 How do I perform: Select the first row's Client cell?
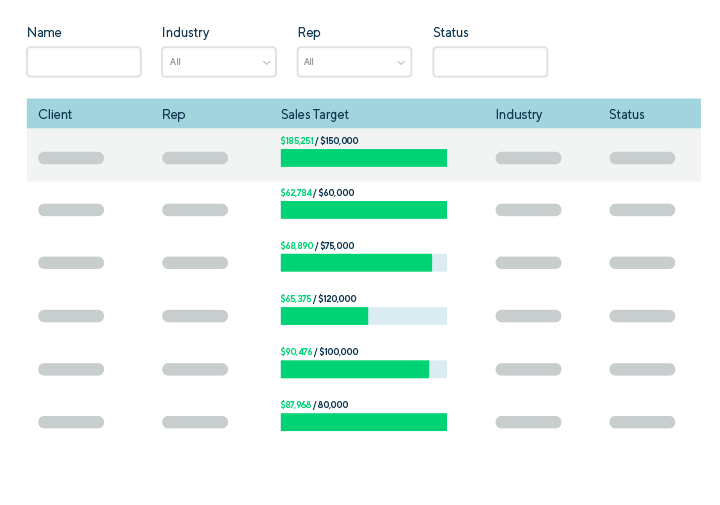point(71,158)
